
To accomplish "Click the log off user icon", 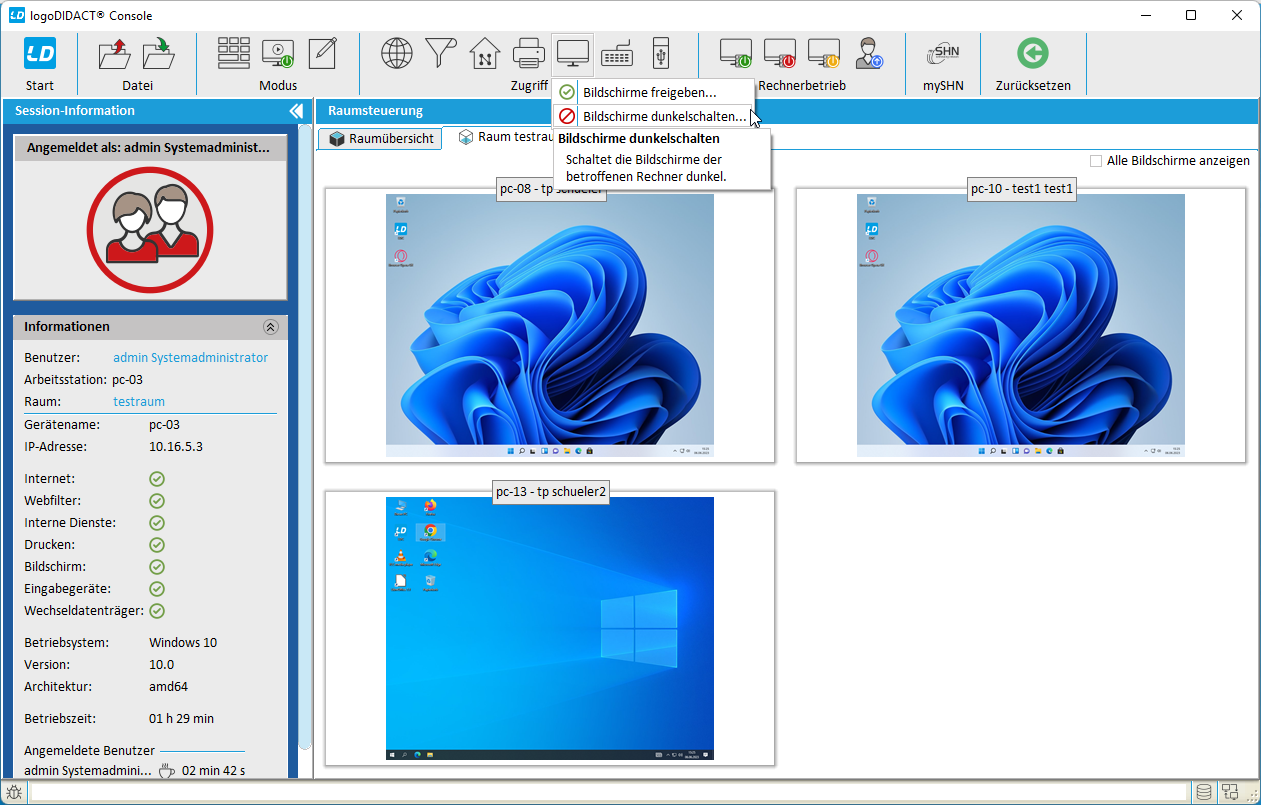I will (868, 53).
